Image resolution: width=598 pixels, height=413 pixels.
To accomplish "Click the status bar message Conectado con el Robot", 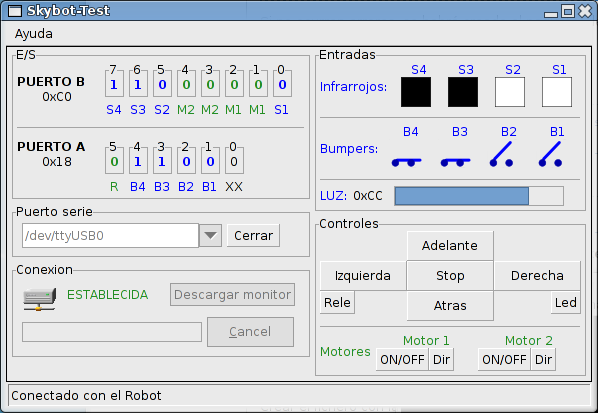I will pos(87,395).
